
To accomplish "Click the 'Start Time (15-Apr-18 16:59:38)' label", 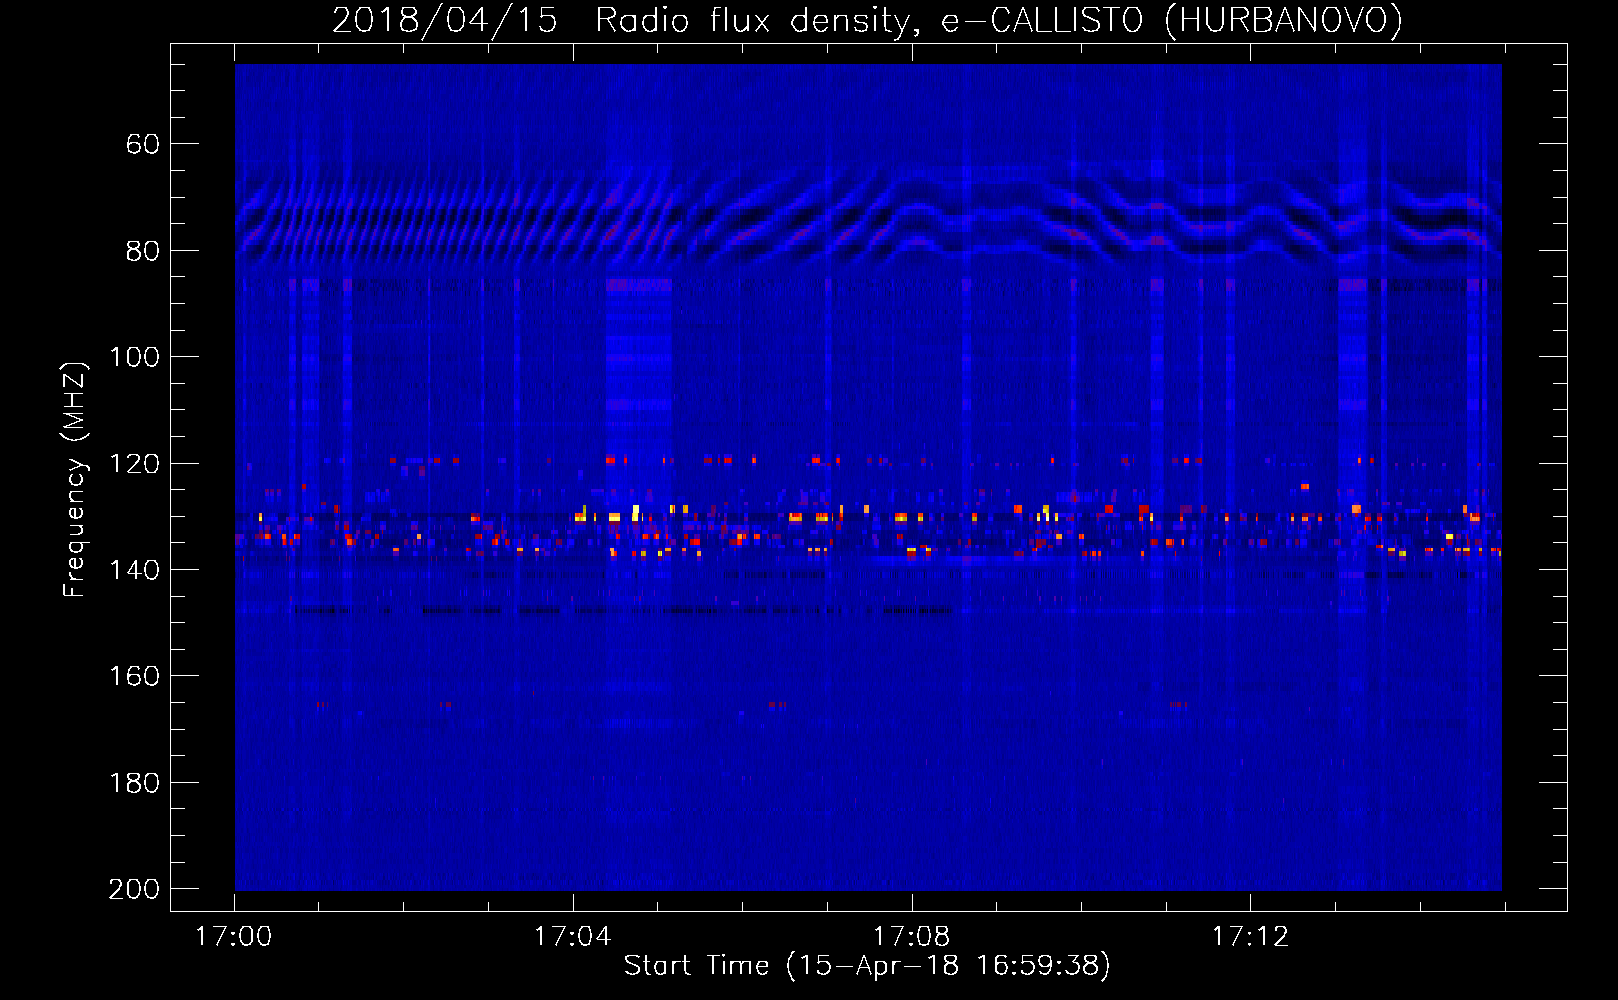I will [x=867, y=966].
